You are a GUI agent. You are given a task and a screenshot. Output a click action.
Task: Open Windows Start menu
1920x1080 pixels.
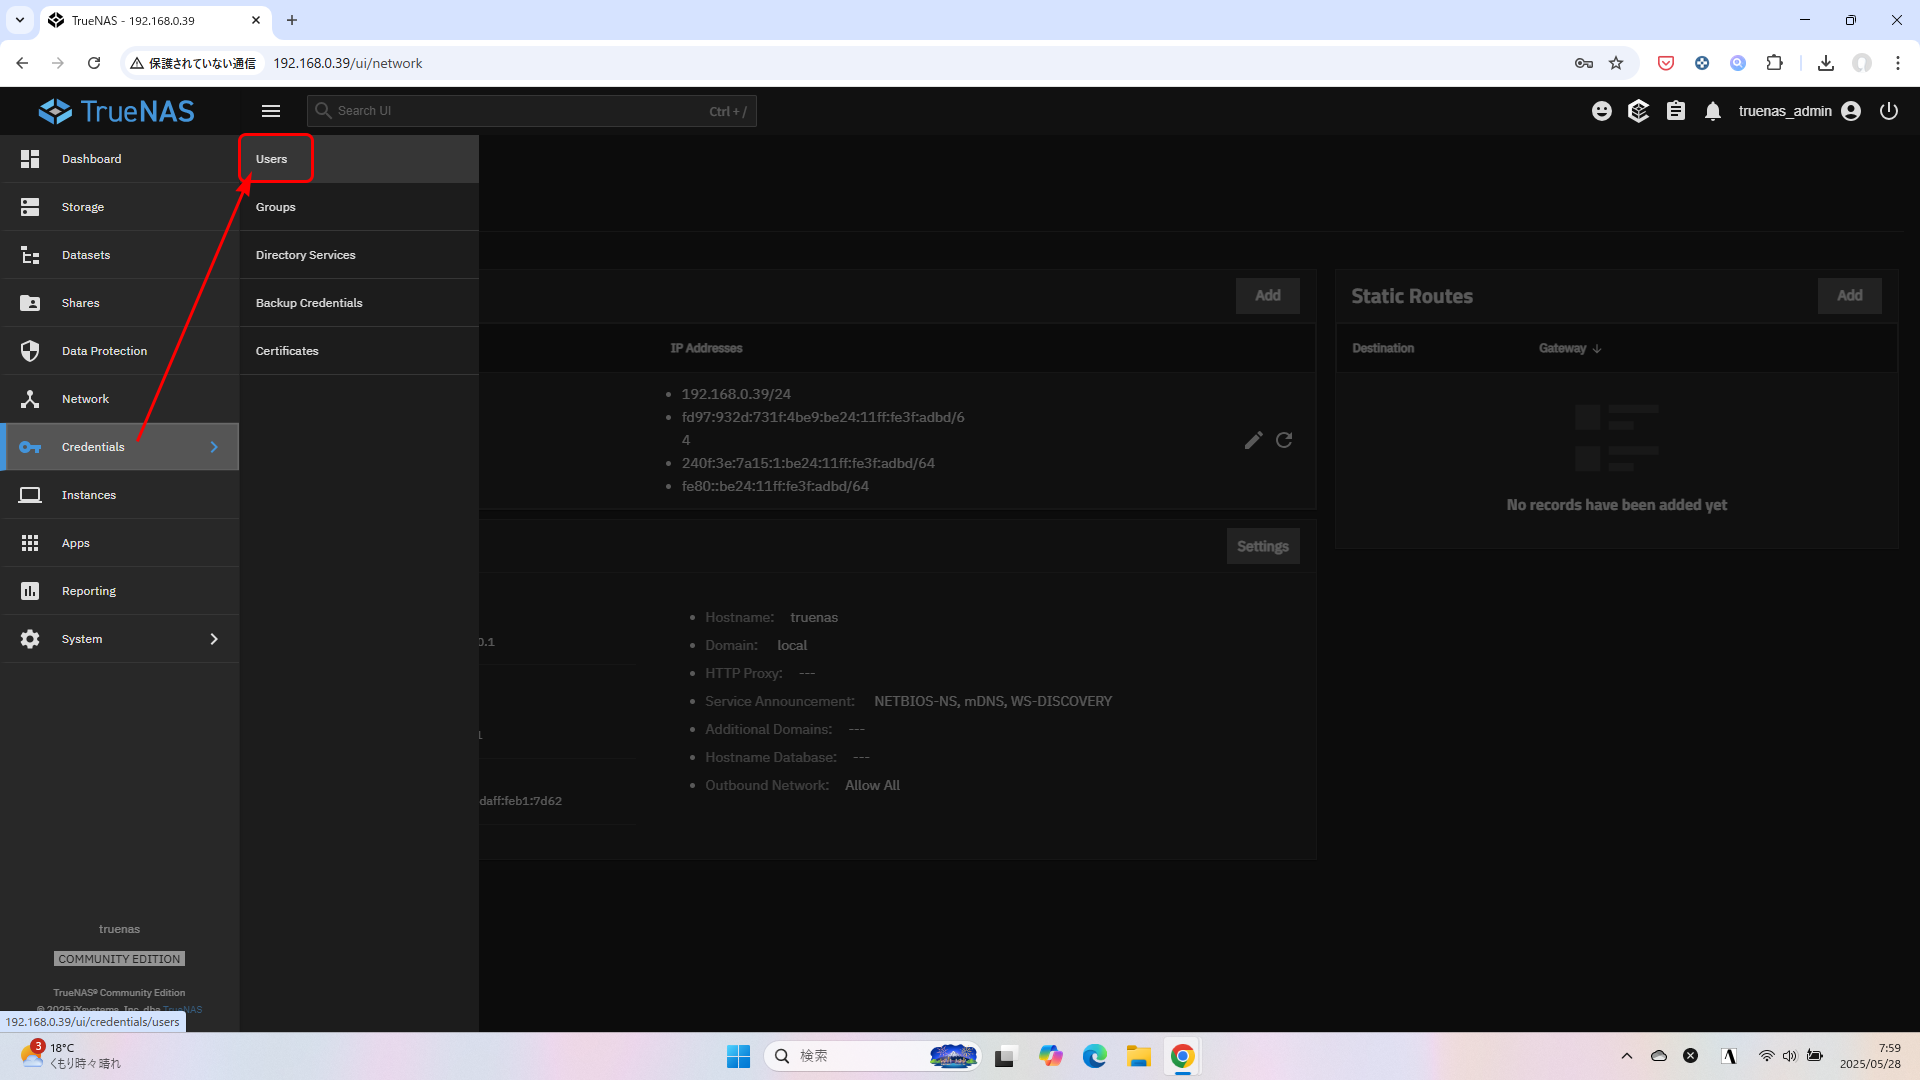pos(738,1056)
